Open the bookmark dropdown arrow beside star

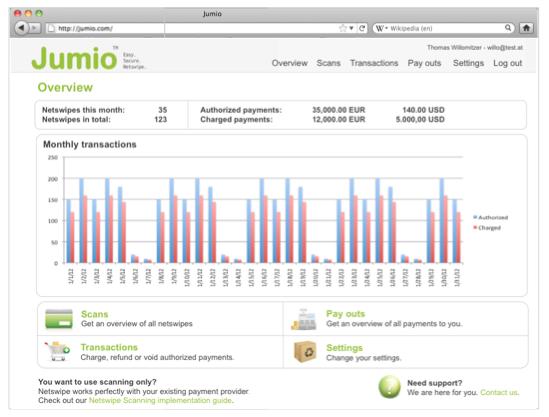pos(351,29)
